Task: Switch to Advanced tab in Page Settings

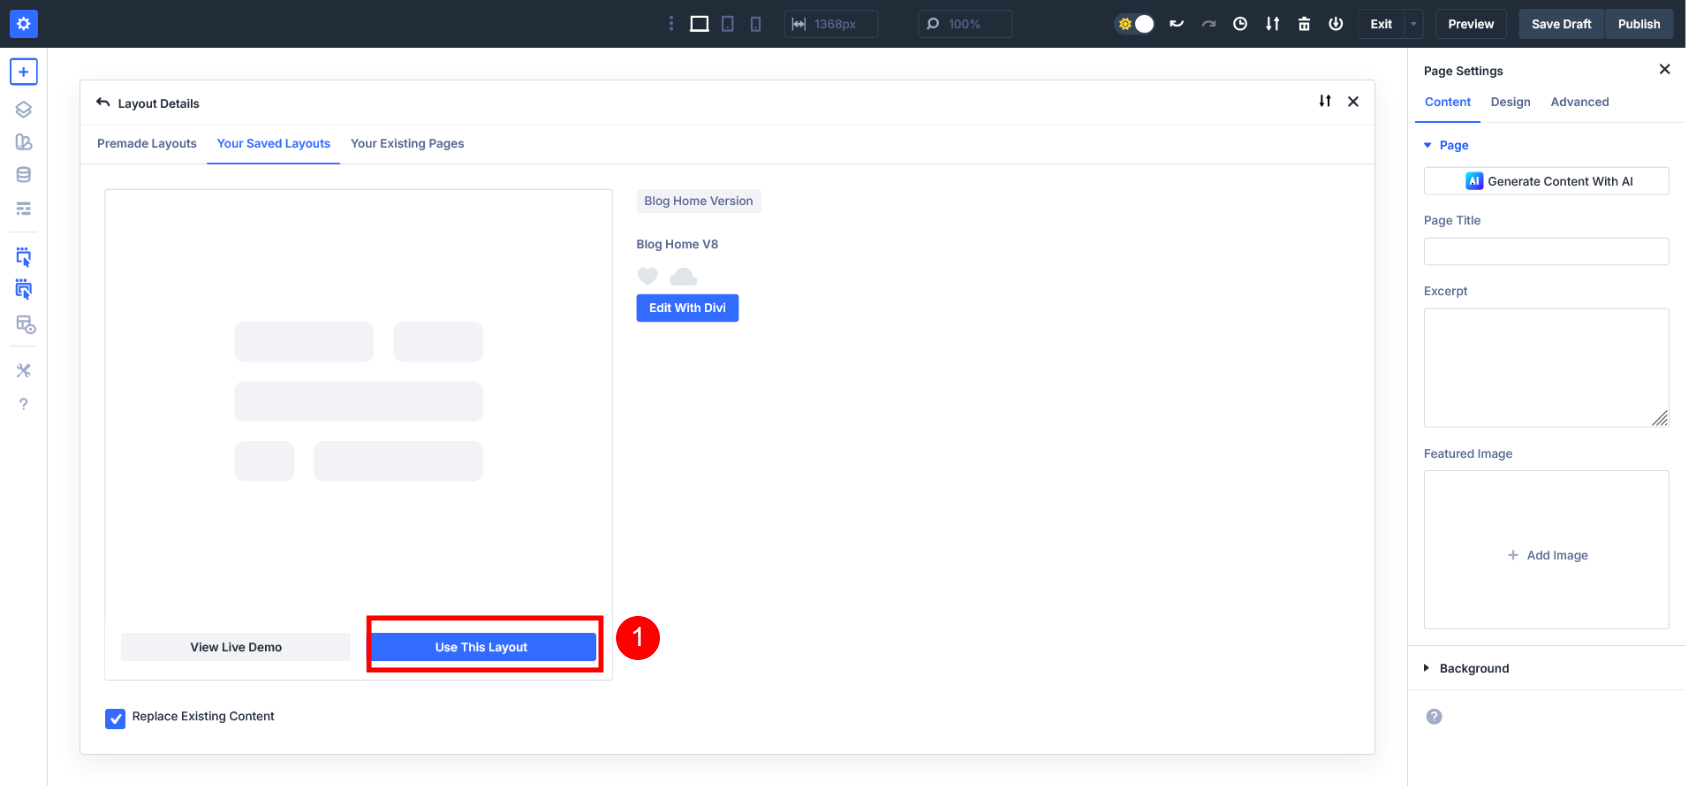Action: (x=1579, y=102)
